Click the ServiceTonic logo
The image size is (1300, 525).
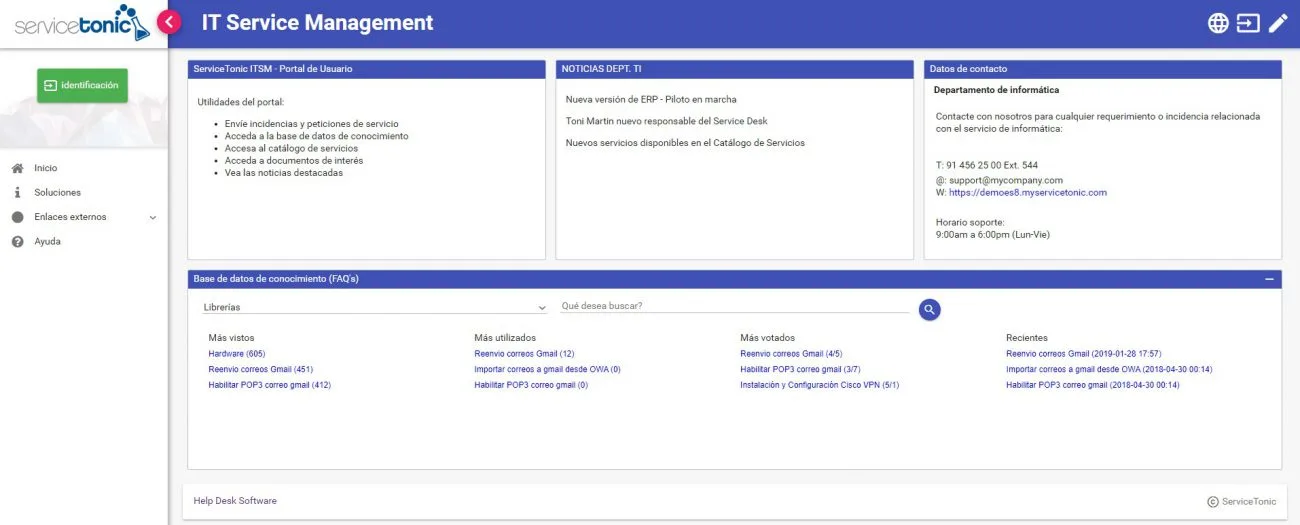click(x=82, y=24)
